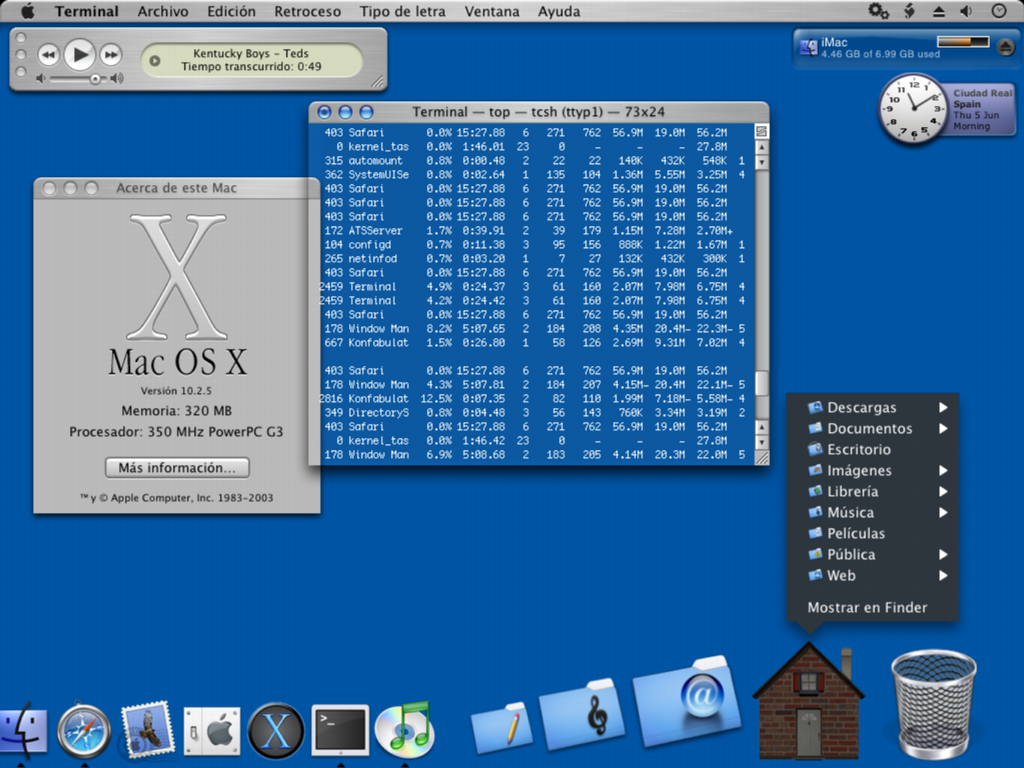The image size is (1024, 768).
Task: Click the Terminal scrollbar thumb
Action: [x=761, y=383]
